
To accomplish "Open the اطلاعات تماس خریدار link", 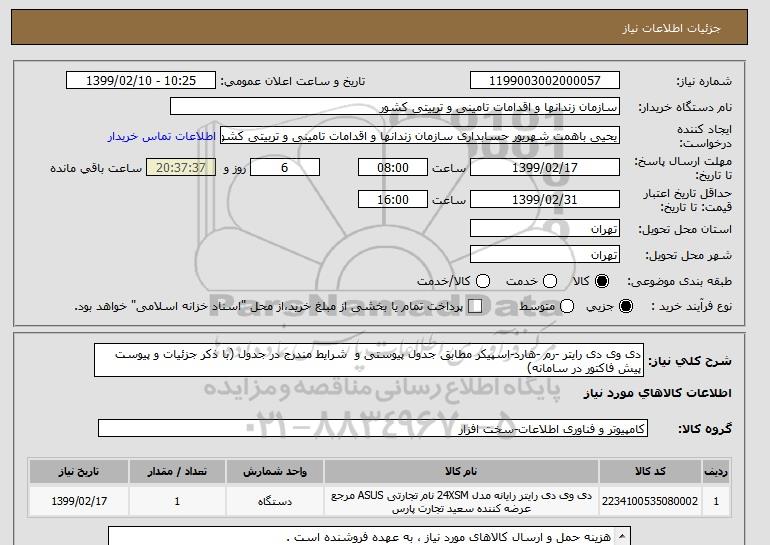I will [162, 136].
